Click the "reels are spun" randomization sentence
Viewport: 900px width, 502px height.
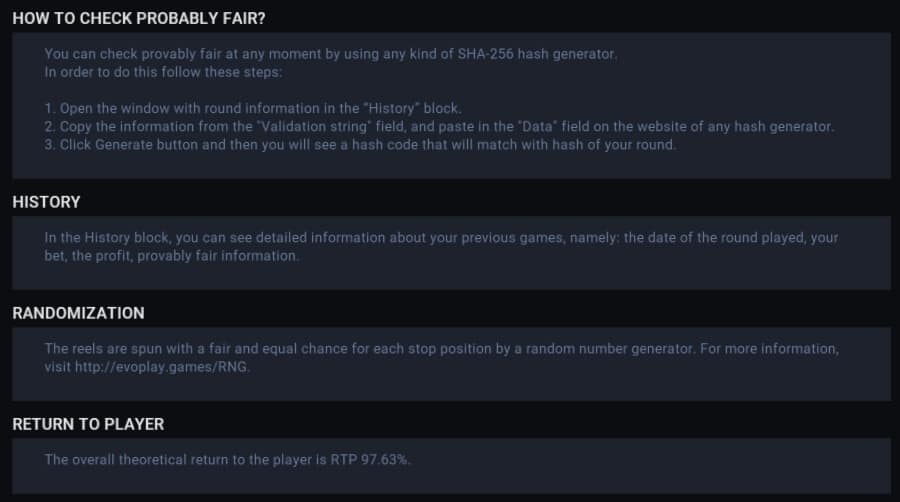[x=441, y=348]
